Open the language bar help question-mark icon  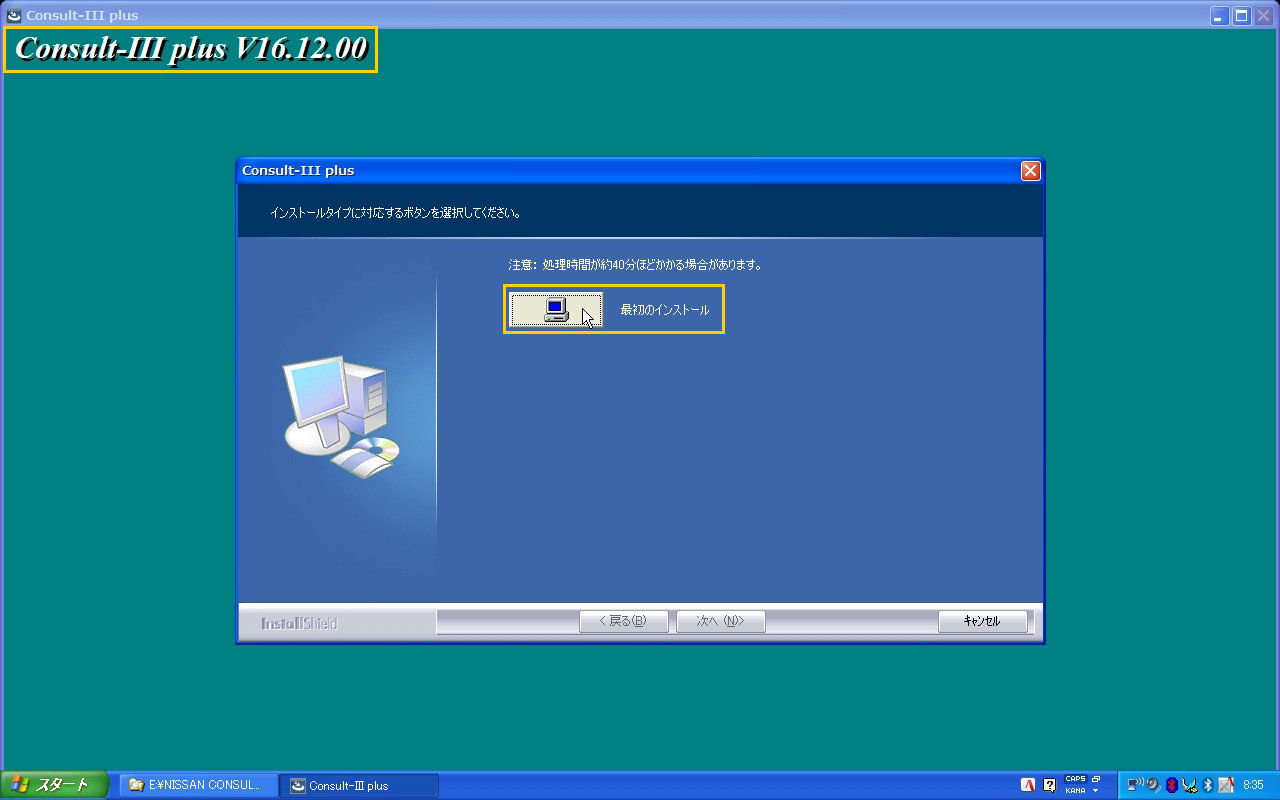pyautogui.click(x=1050, y=785)
